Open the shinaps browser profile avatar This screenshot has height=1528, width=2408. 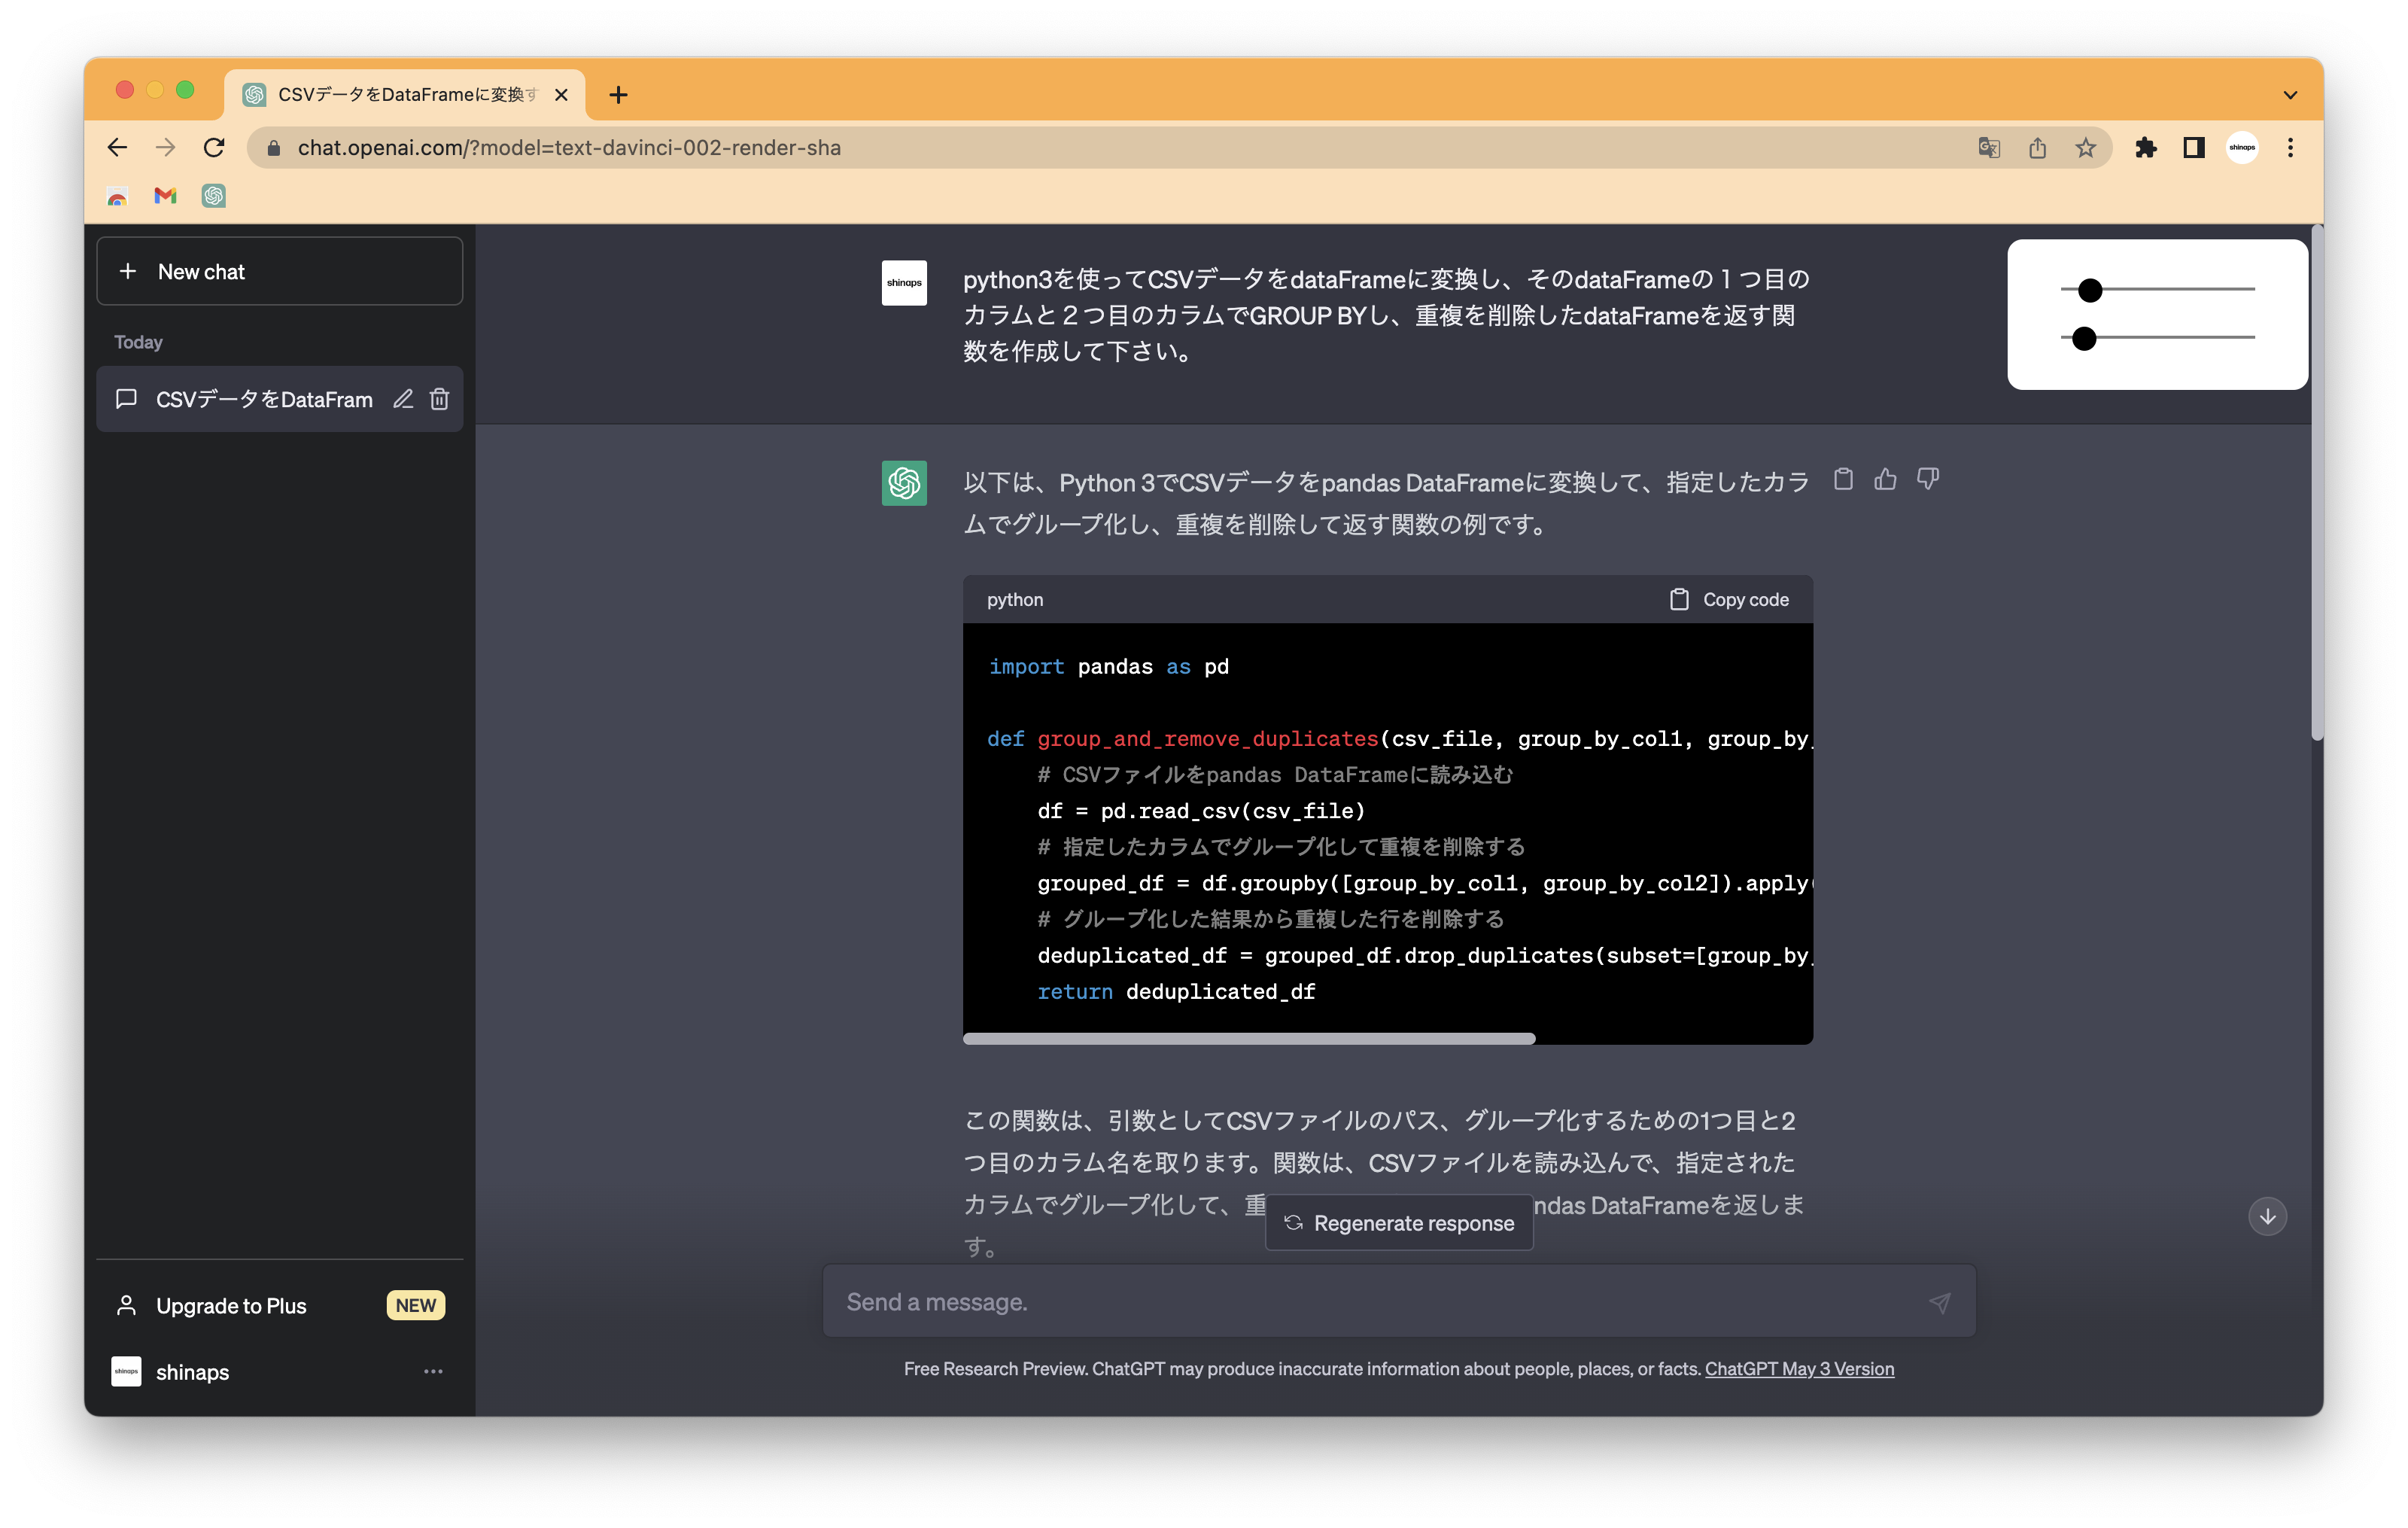(2242, 148)
